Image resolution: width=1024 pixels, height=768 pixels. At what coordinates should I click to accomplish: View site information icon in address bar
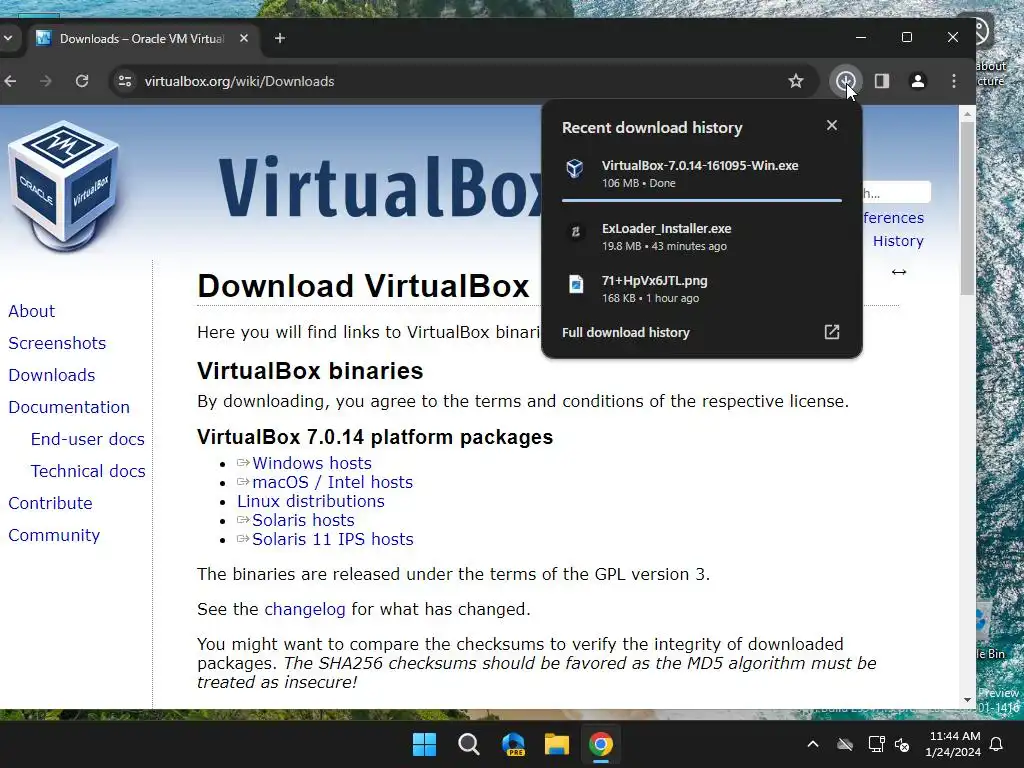(x=125, y=81)
